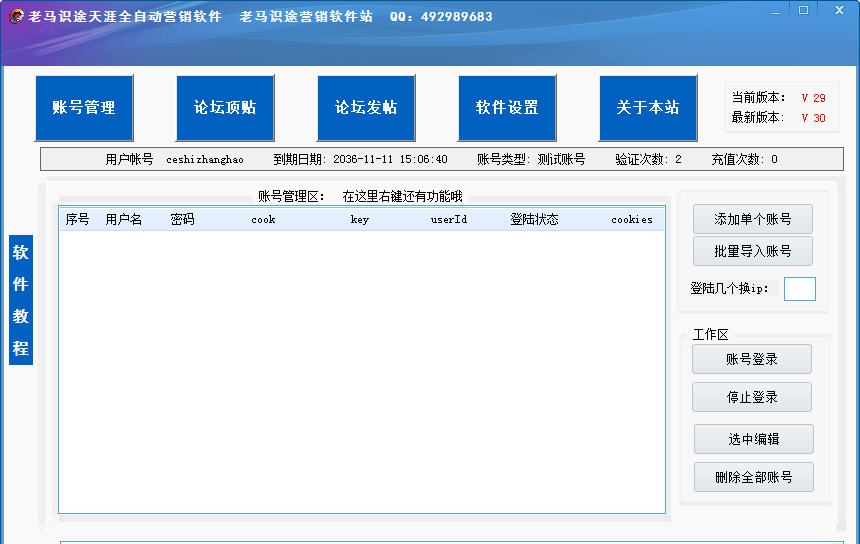The width and height of the screenshot is (860, 544).
Task: Click the 密码 column header
Action: pos(182,219)
